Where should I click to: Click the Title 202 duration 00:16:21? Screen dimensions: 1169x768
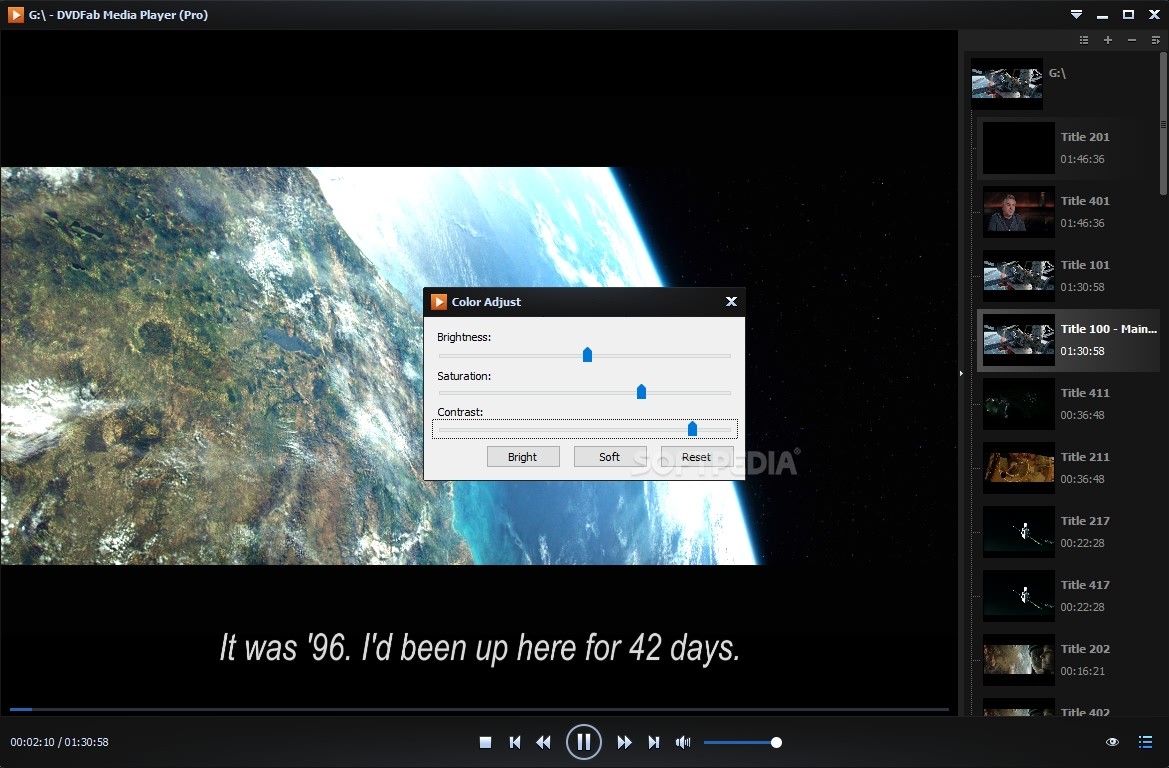tap(1083, 671)
